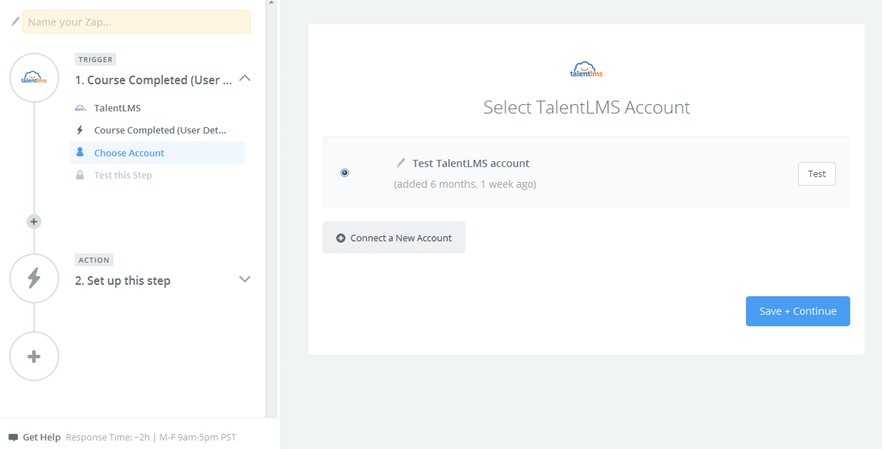This screenshot has width=882, height=449.
Task: Click the Response Time text in the footer
Action: (151, 437)
